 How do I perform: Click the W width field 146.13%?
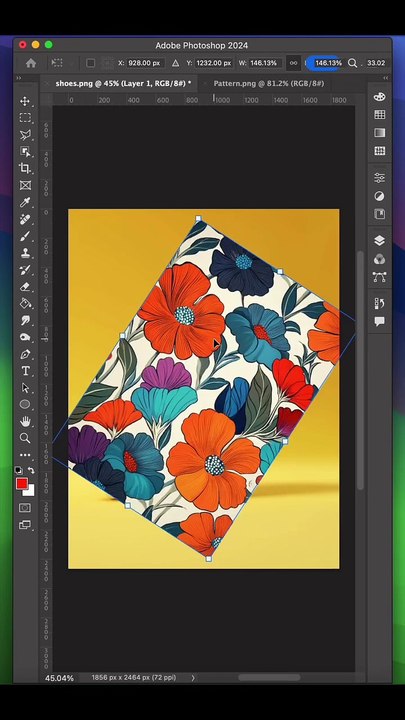coord(264,63)
